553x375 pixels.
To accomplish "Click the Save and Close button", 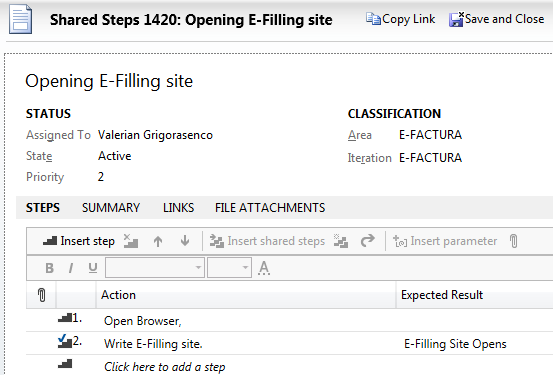I will coord(497,19).
